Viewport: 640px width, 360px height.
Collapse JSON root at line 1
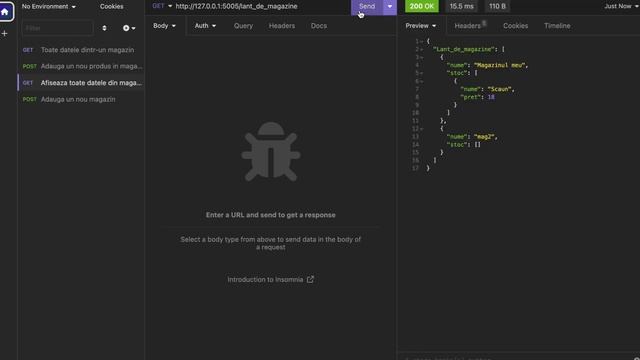pyautogui.click(x=422, y=42)
